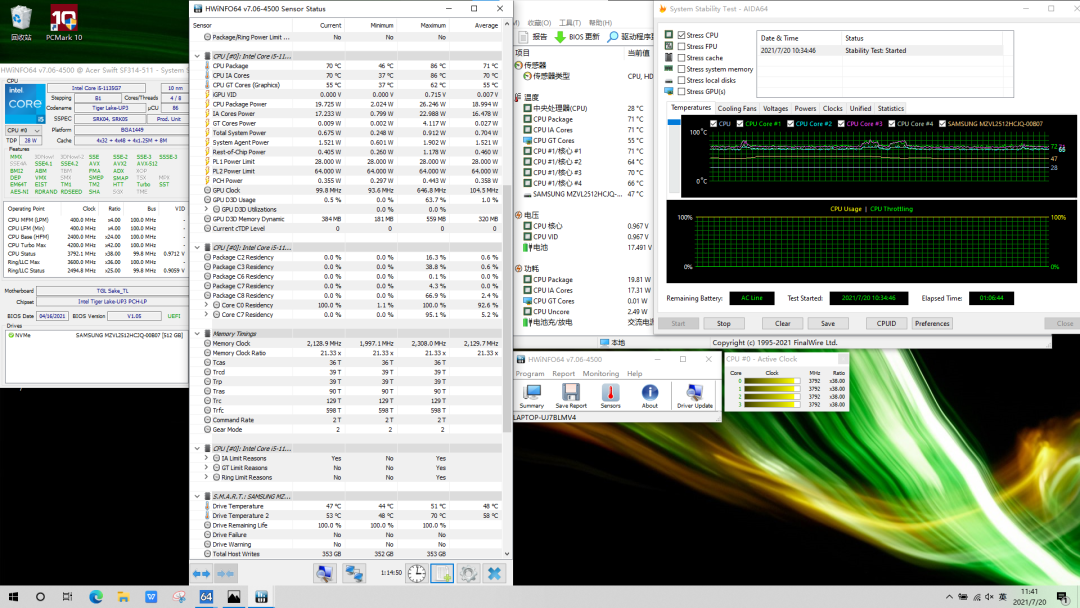Click the sensor clock reset icon
1080x608 pixels.
[416, 573]
